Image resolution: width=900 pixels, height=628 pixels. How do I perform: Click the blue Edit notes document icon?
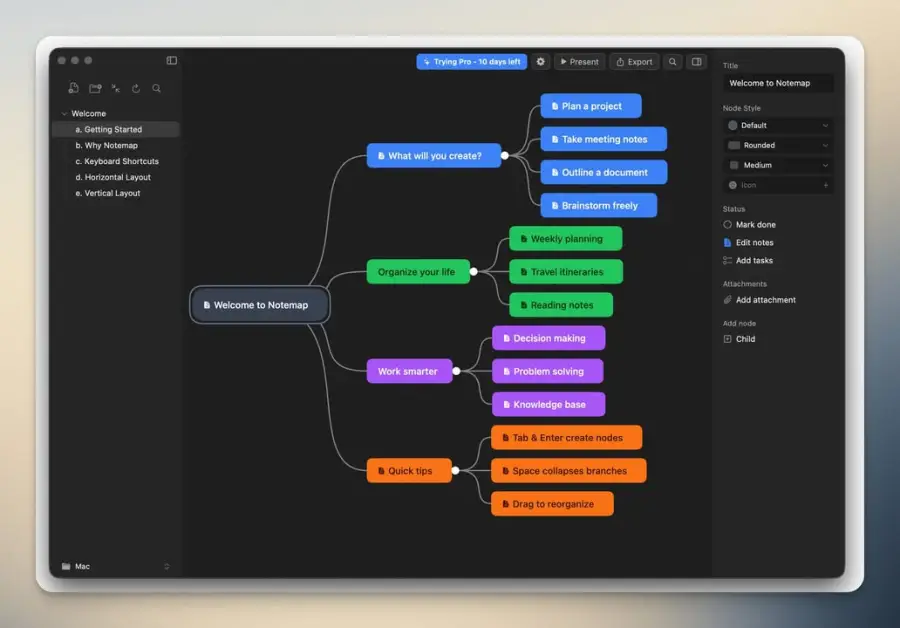727,243
